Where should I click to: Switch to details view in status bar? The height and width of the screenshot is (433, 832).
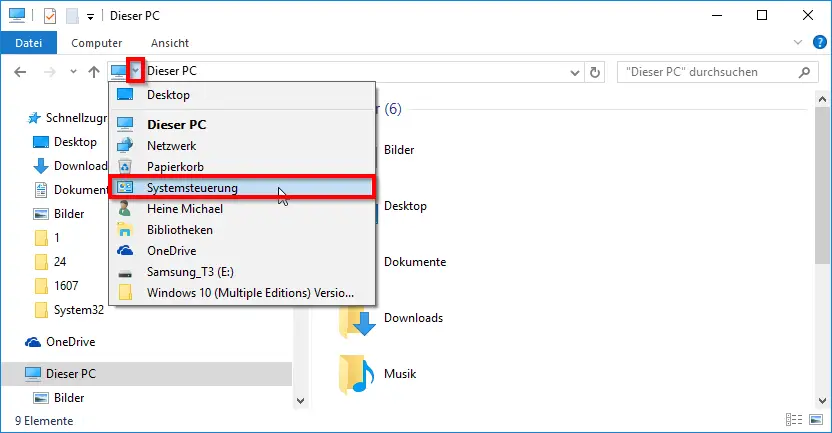794,420
